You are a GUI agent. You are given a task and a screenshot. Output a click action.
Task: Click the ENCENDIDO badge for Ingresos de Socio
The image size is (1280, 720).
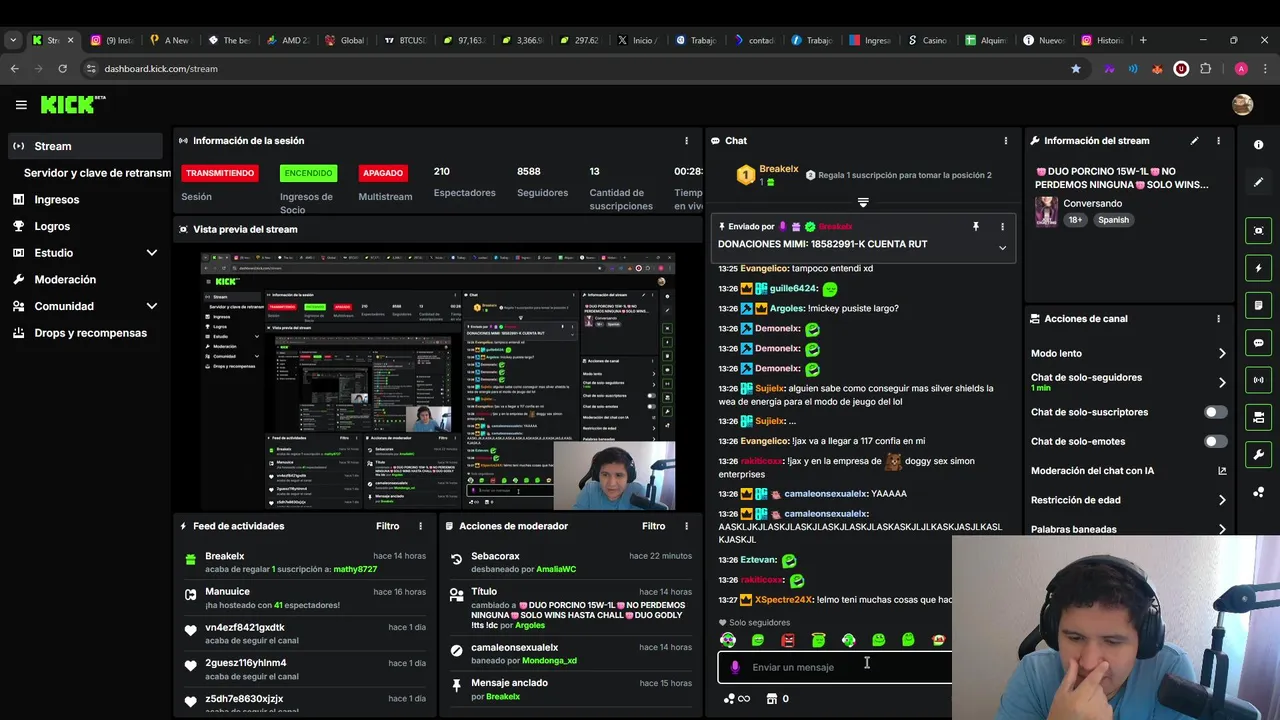(x=308, y=173)
